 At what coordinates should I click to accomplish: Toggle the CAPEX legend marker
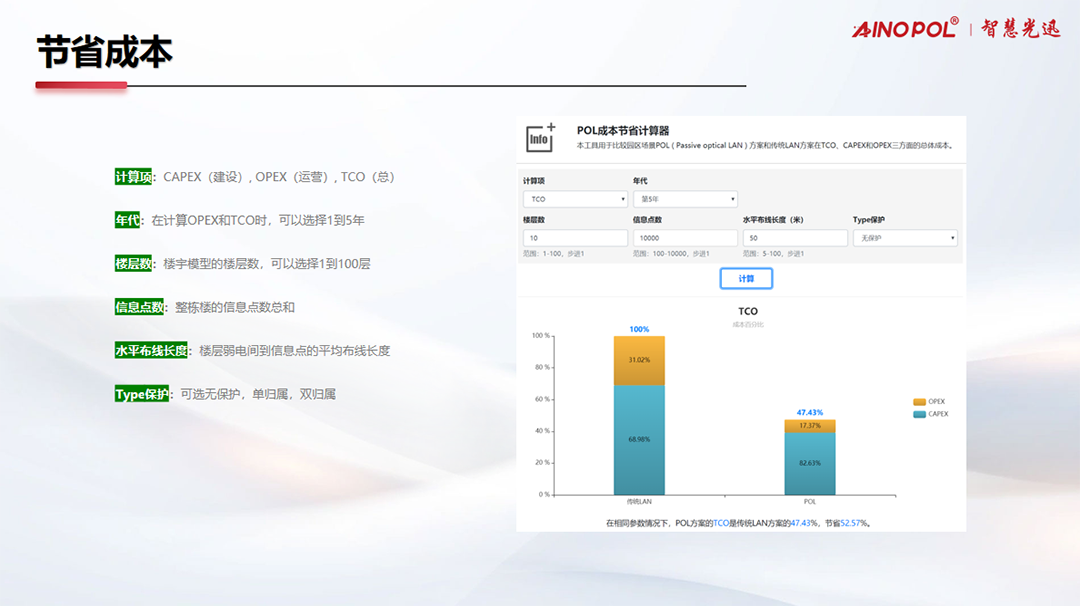tap(919, 413)
